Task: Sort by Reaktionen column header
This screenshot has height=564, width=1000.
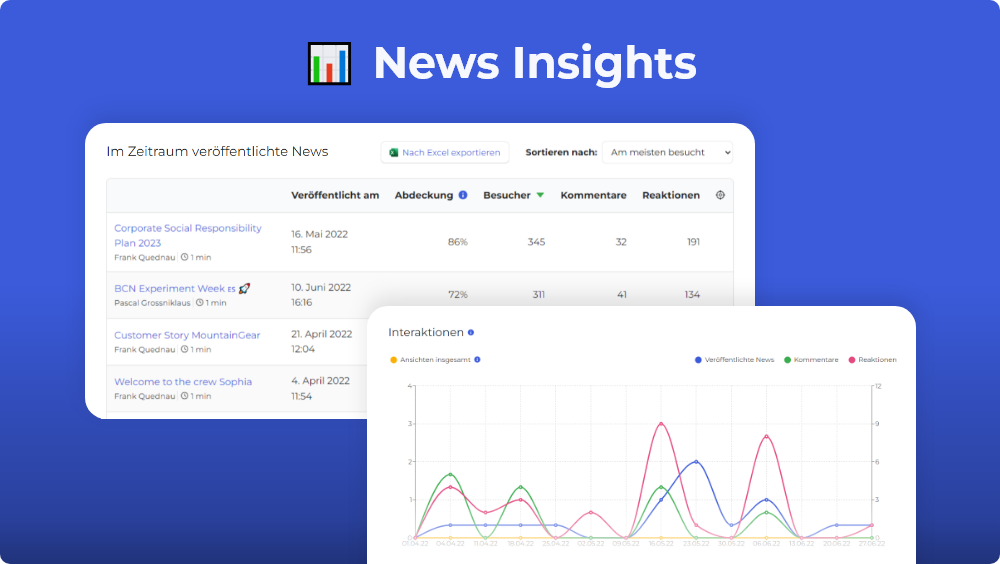Action: pyautogui.click(x=671, y=195)
